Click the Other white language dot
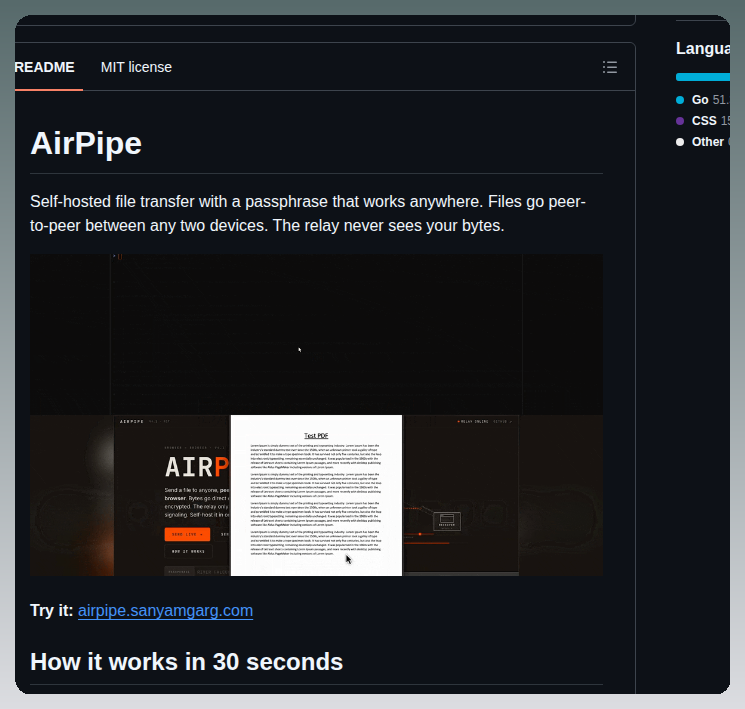745x709 pixels. 680,142
